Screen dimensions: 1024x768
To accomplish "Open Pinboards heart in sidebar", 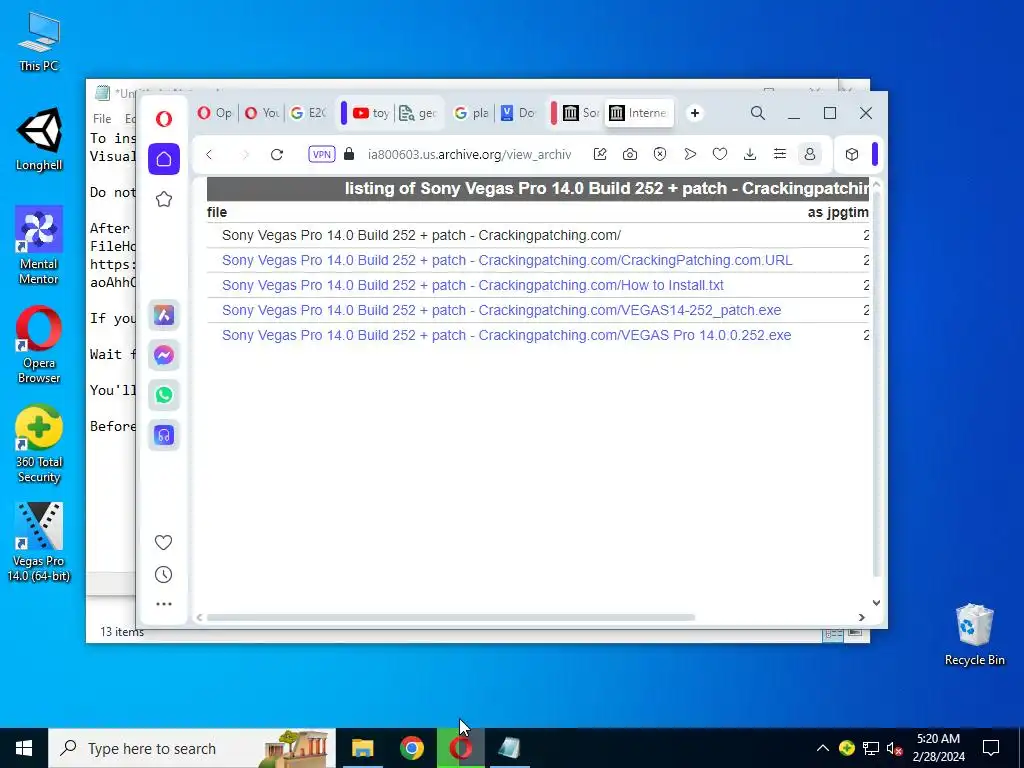I will click(x=164, y=542).
